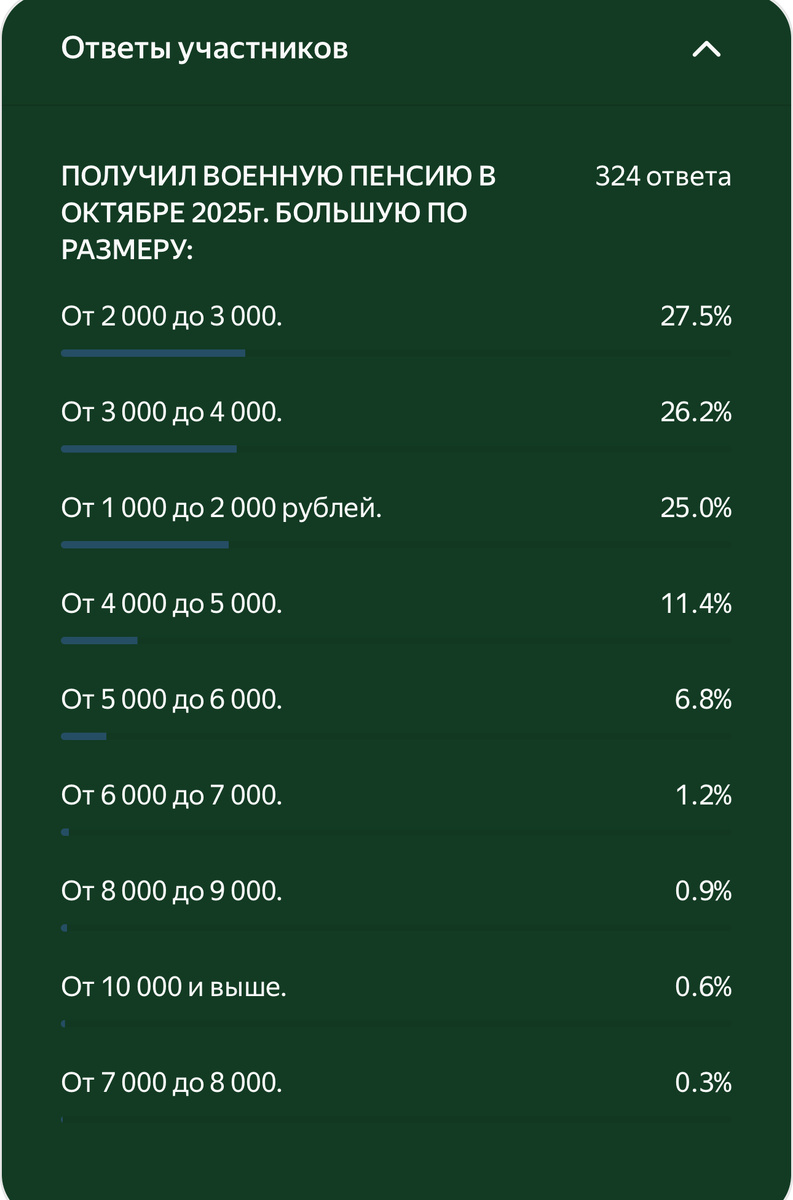
Task: Click the 11.4% result bar
Action: (99, 640)
